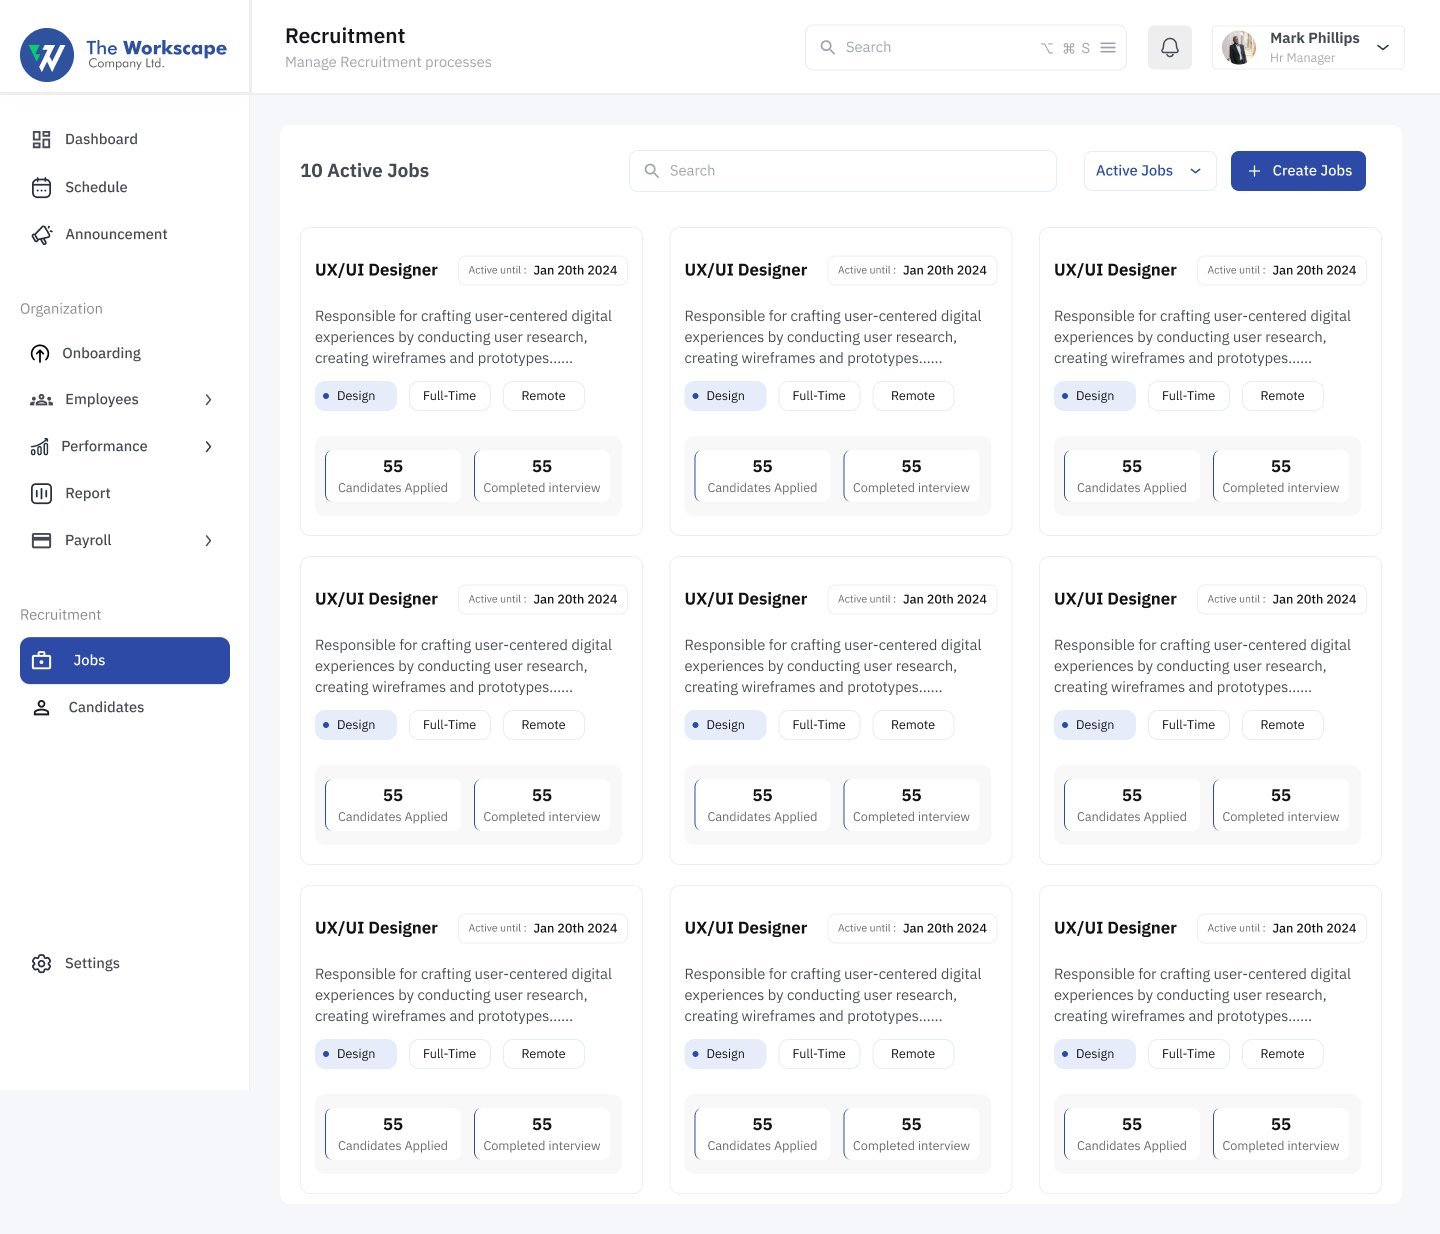The image size is (1440, 1234).
Task: Click the Settings gear icon
Action: pos(41,963)
